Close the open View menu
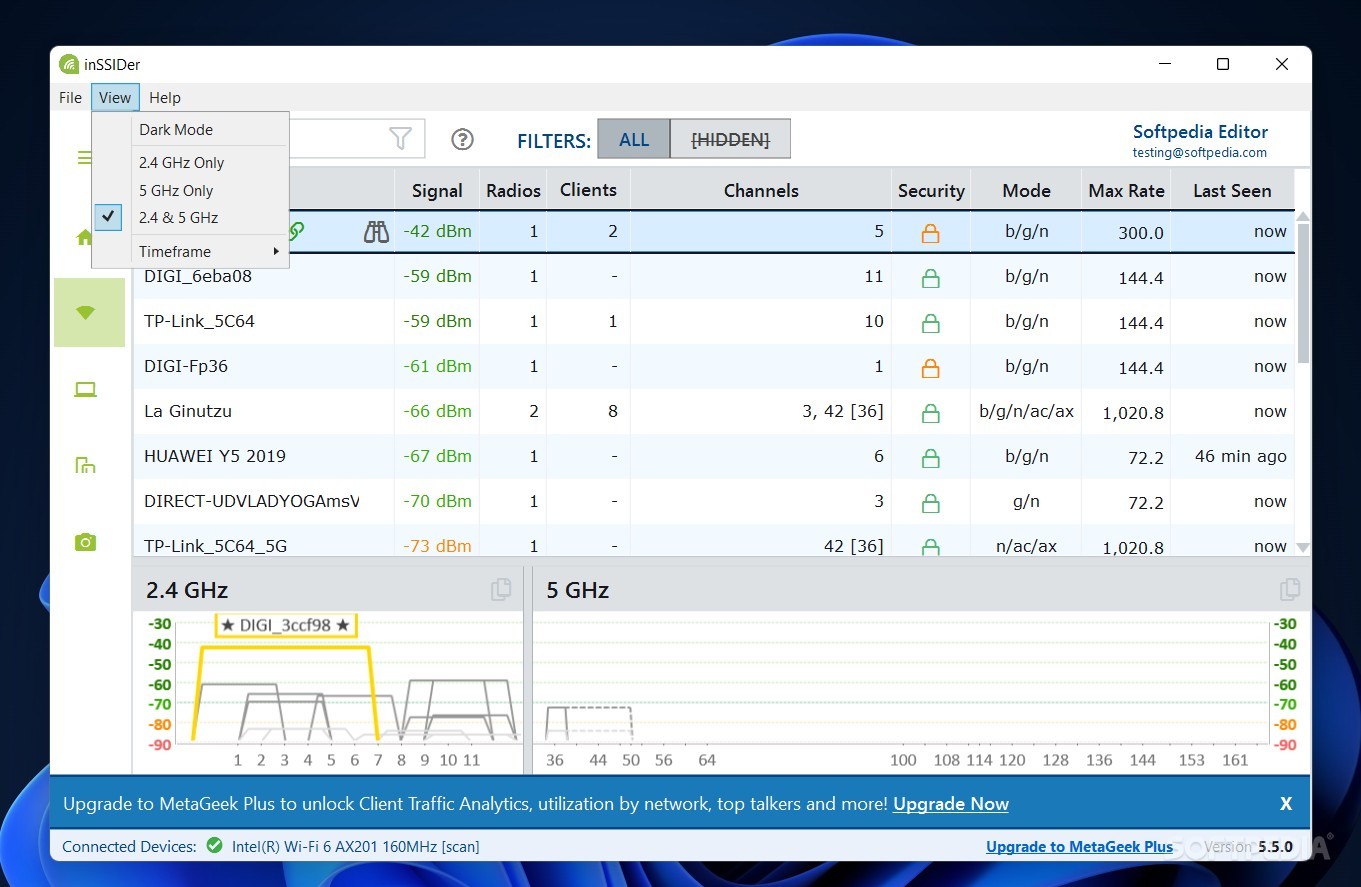 pos(115,97)
